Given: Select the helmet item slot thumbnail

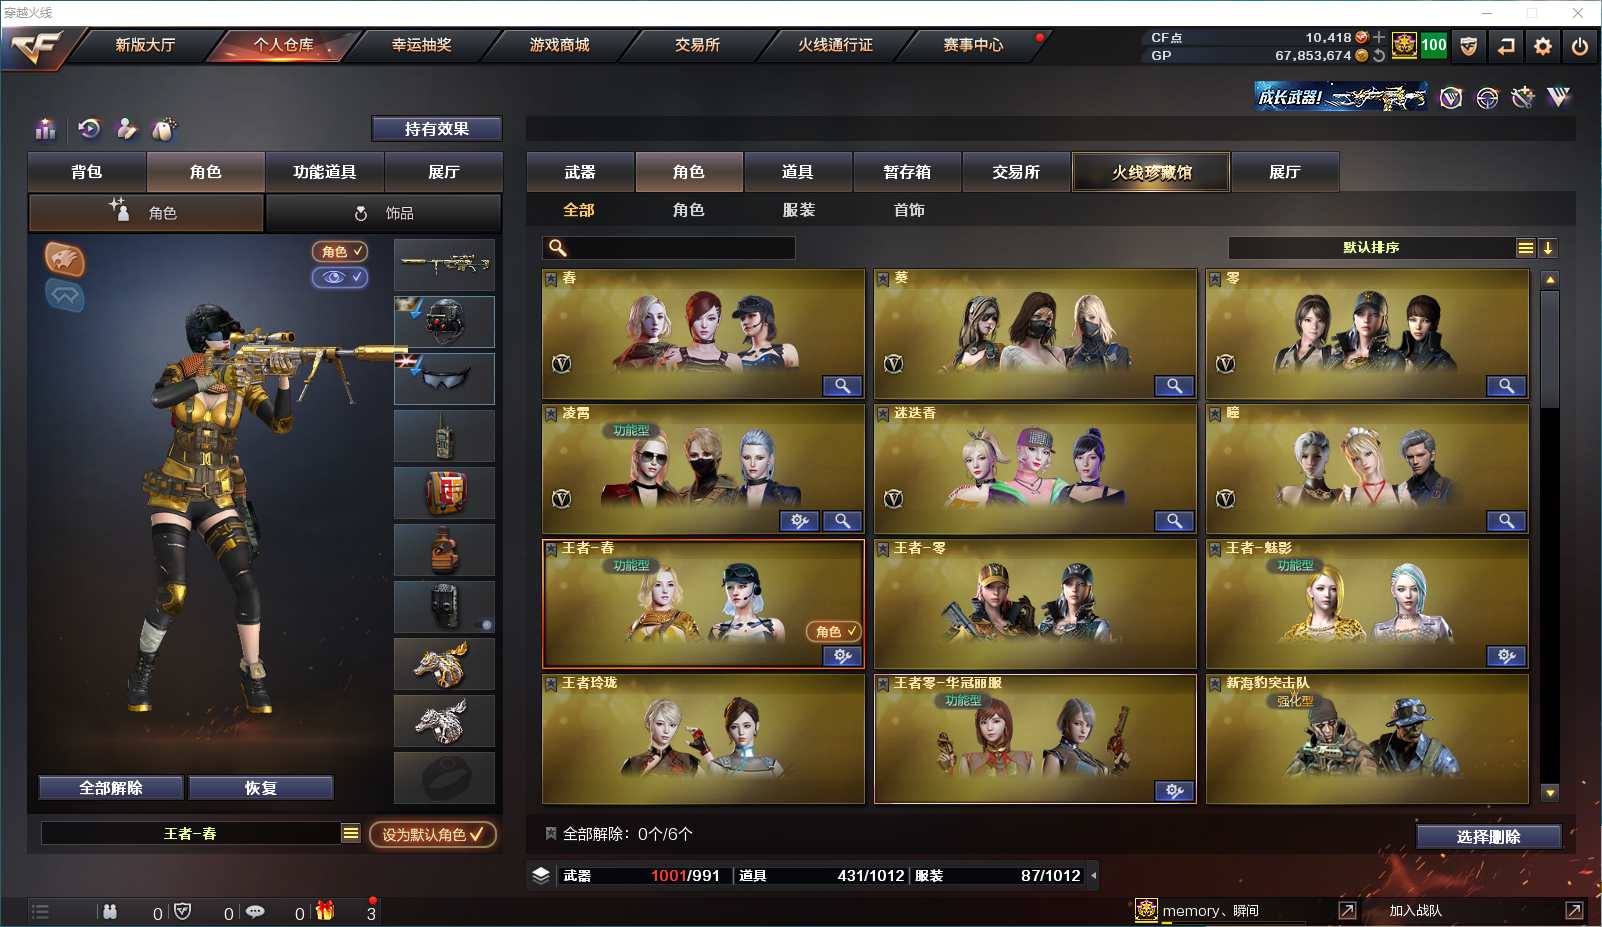Looking at the screenshot, I should (444, 322).
